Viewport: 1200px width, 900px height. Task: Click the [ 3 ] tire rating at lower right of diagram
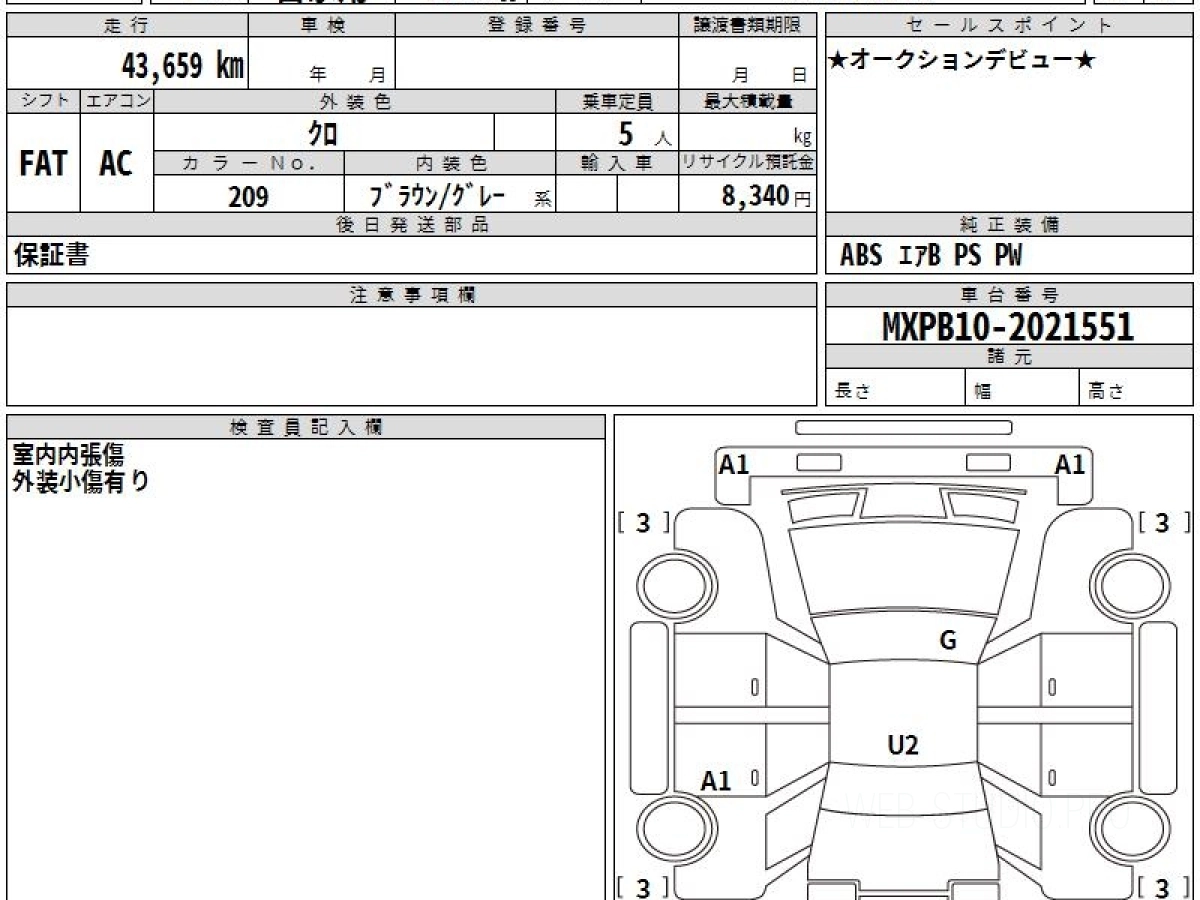point(1162,887)
